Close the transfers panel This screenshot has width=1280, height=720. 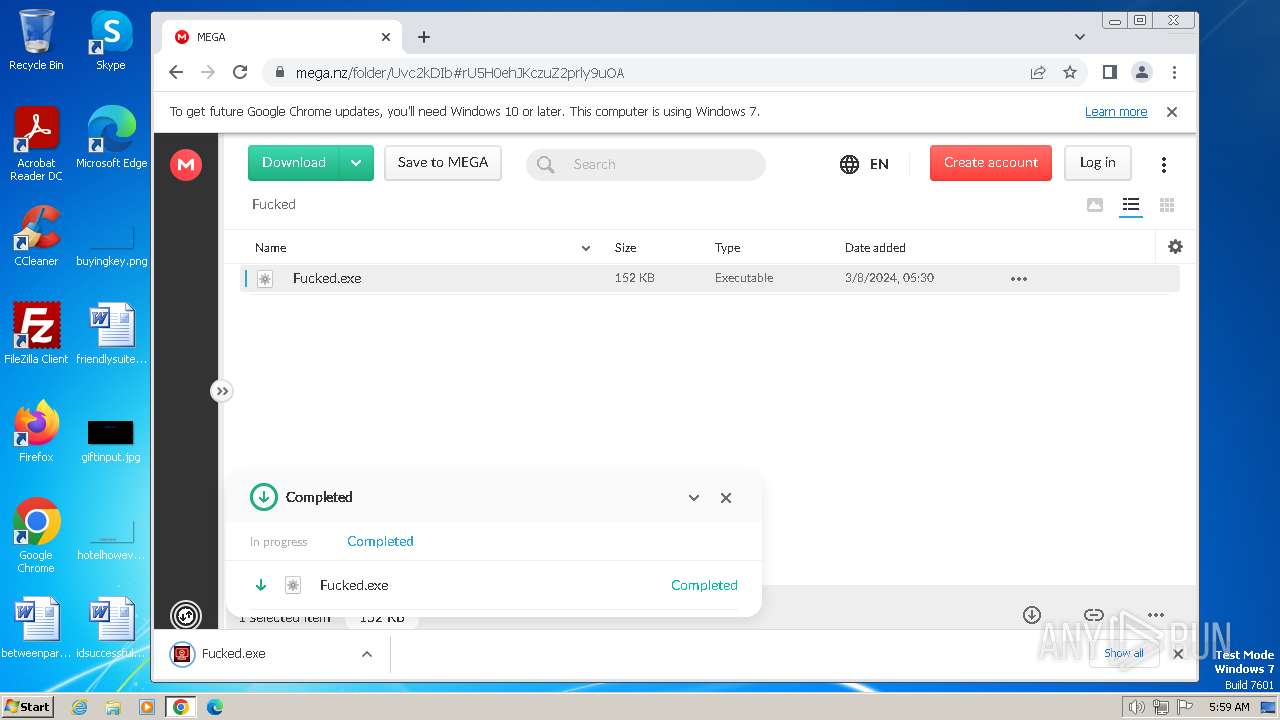726,498
